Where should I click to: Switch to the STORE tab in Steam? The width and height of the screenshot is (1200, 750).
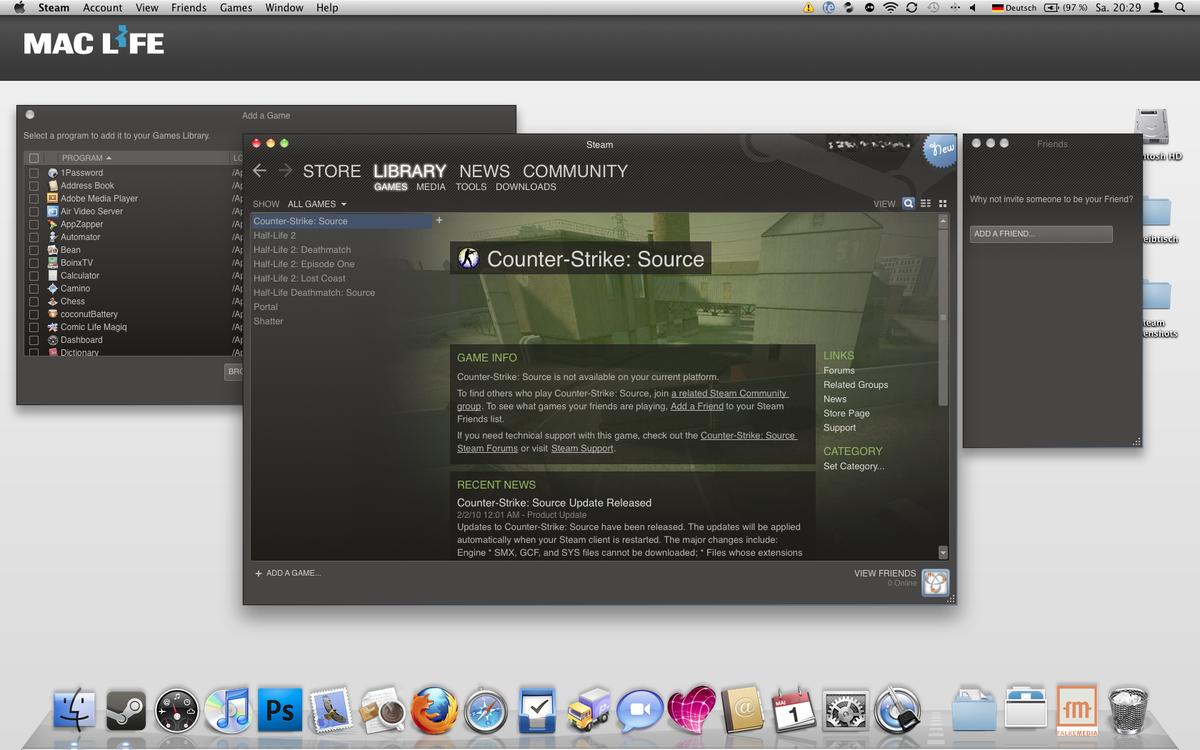click(x=332, y=171)
